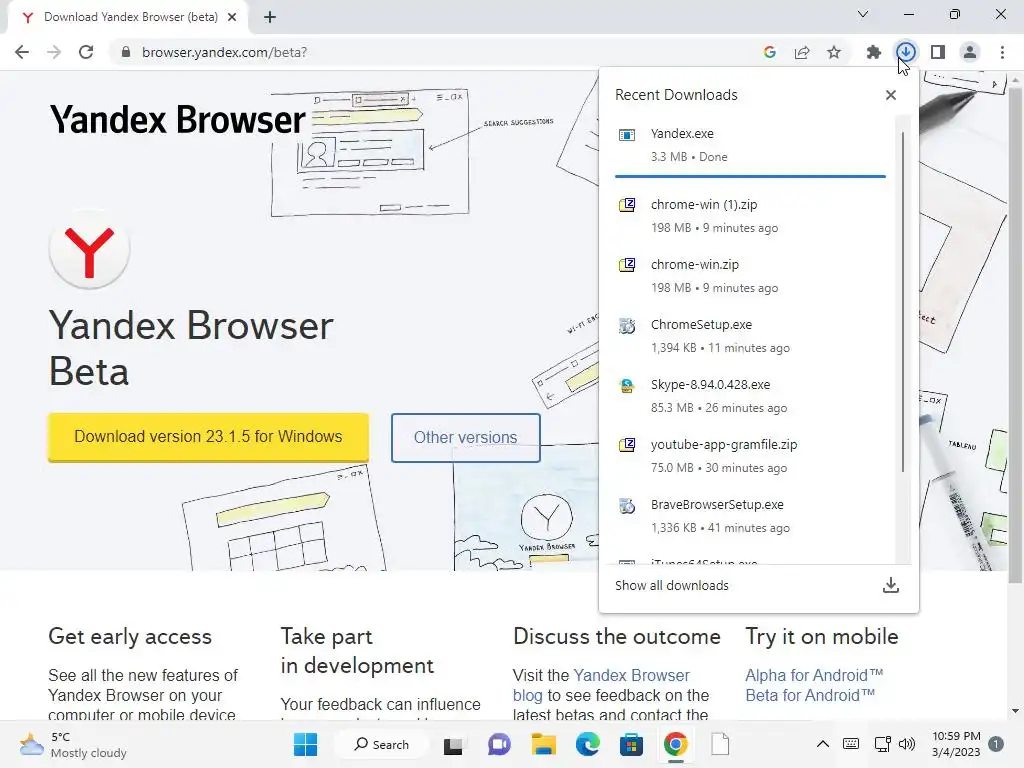The height and width of the screenshot is (768, 1024).
Task: Open Chrome three-dot menu
Action: 1002,52
